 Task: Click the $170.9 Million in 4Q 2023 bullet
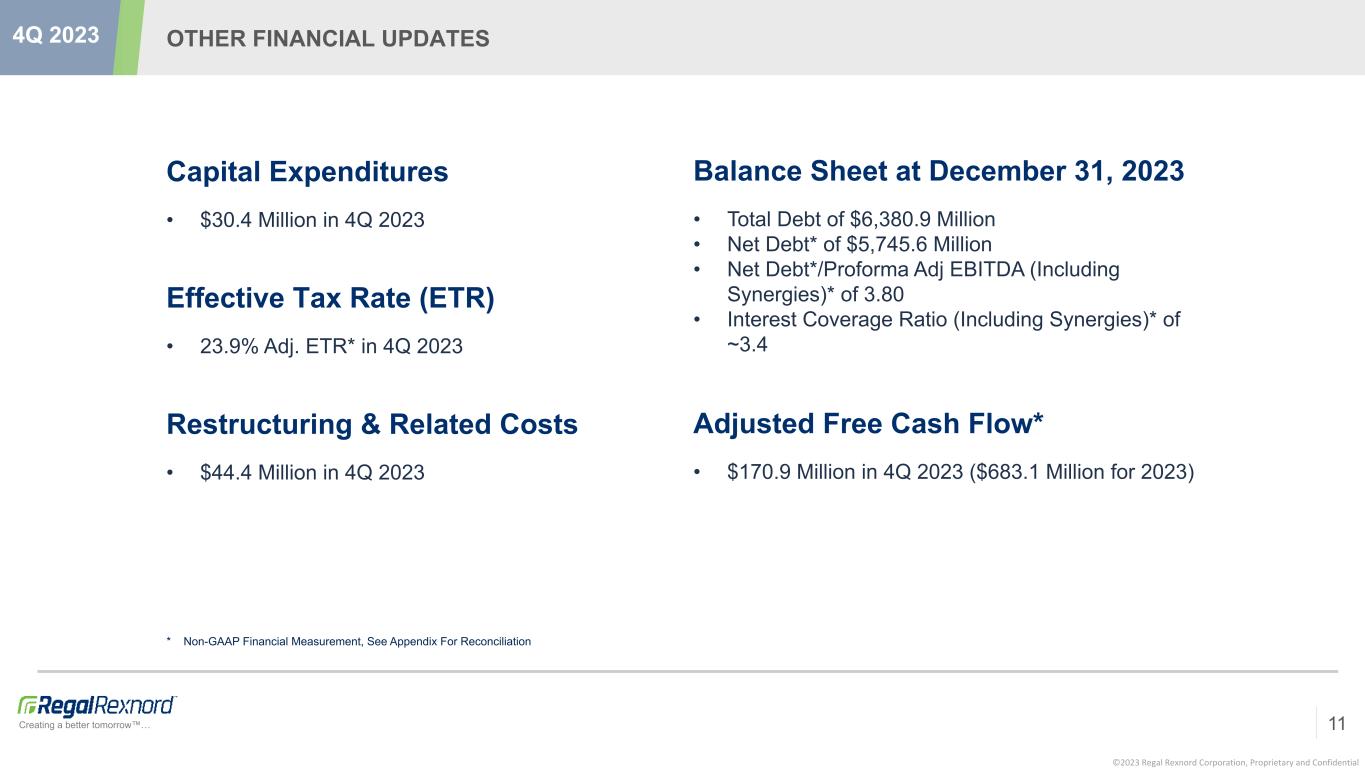pos(960,472)
